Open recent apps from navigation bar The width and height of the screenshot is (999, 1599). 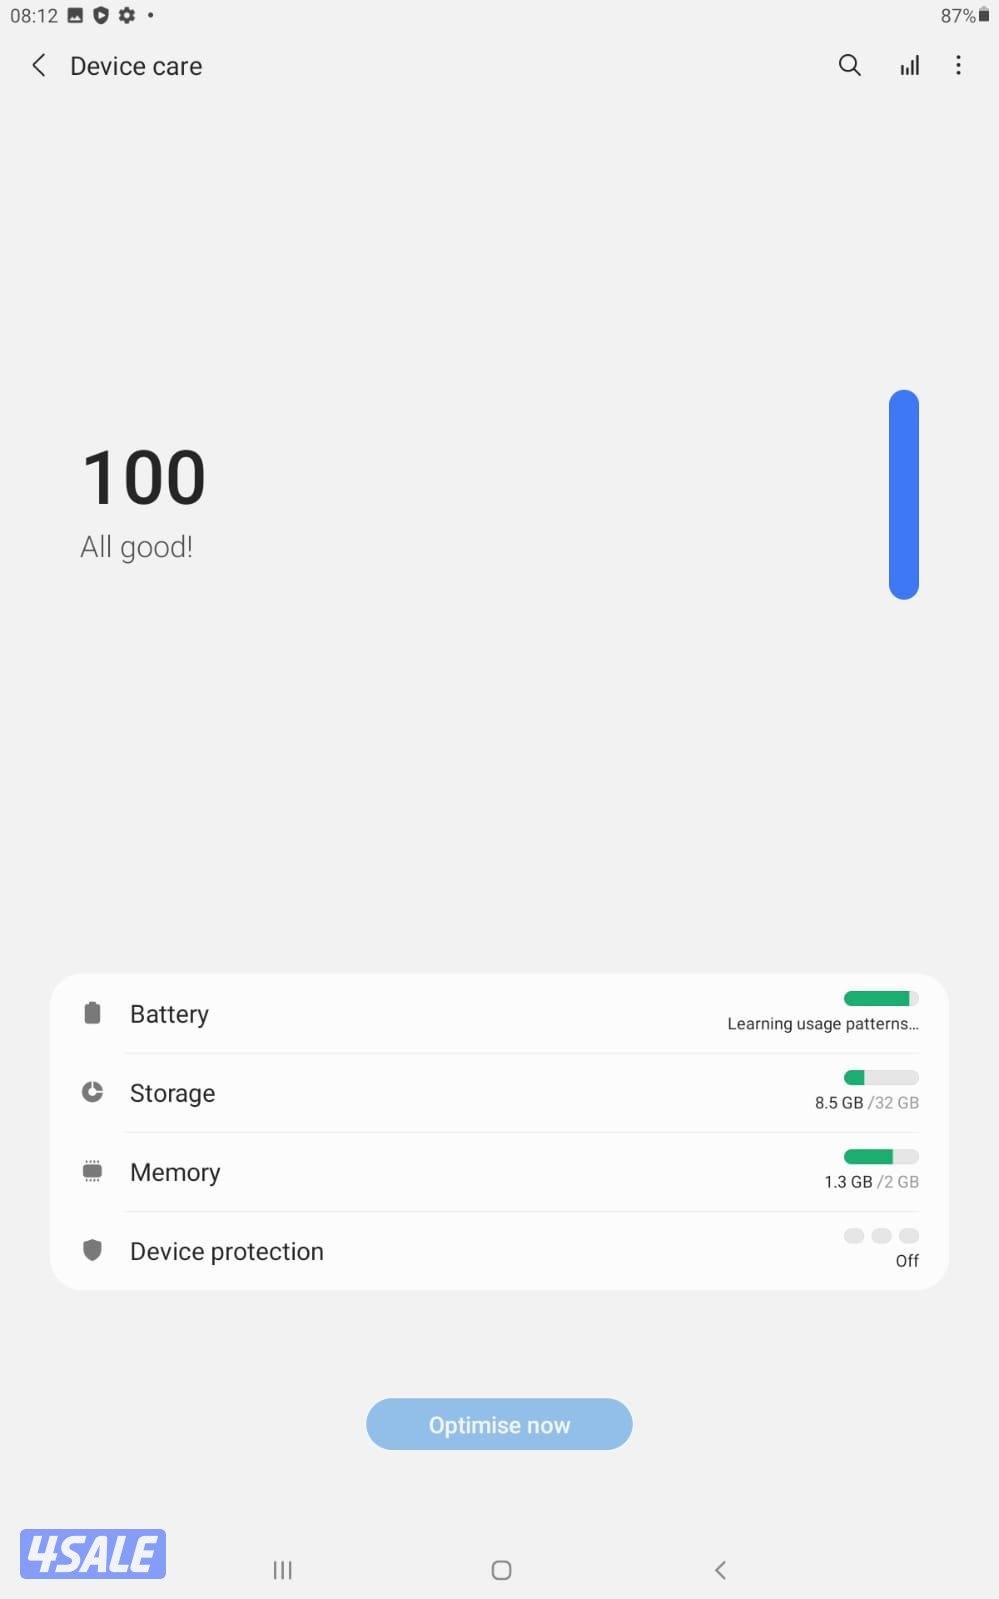click(x=283, y=1570)
